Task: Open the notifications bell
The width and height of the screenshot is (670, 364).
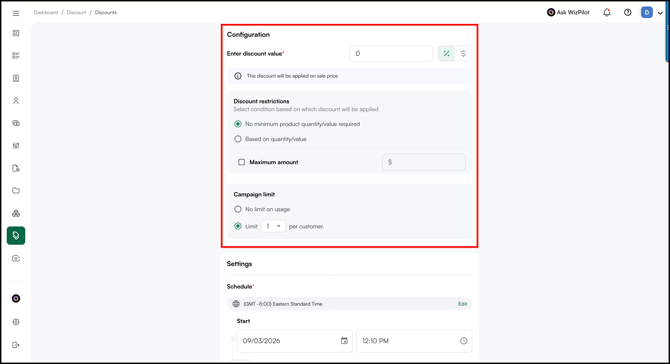Action: point(607,12)
